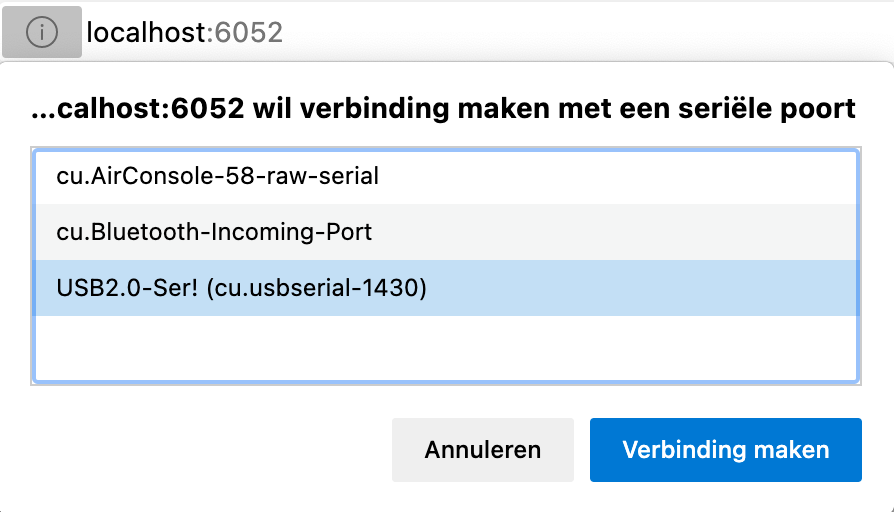Image resolution: width=894 pixels, height=512 pixels.
Task: Select the first port in the list
Action: [x=446, y=176]
